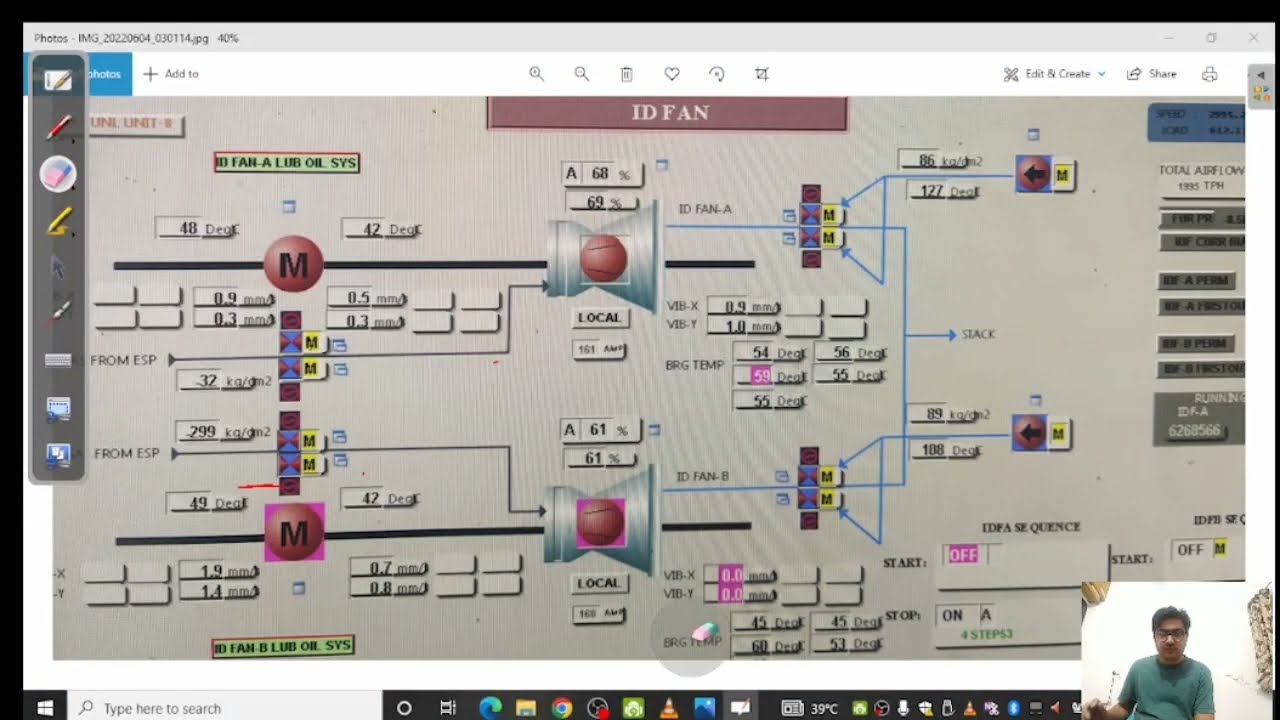Open the 39°C weather widget
This screenshot has height=720, width=1280.
click(x=811, y=708)
